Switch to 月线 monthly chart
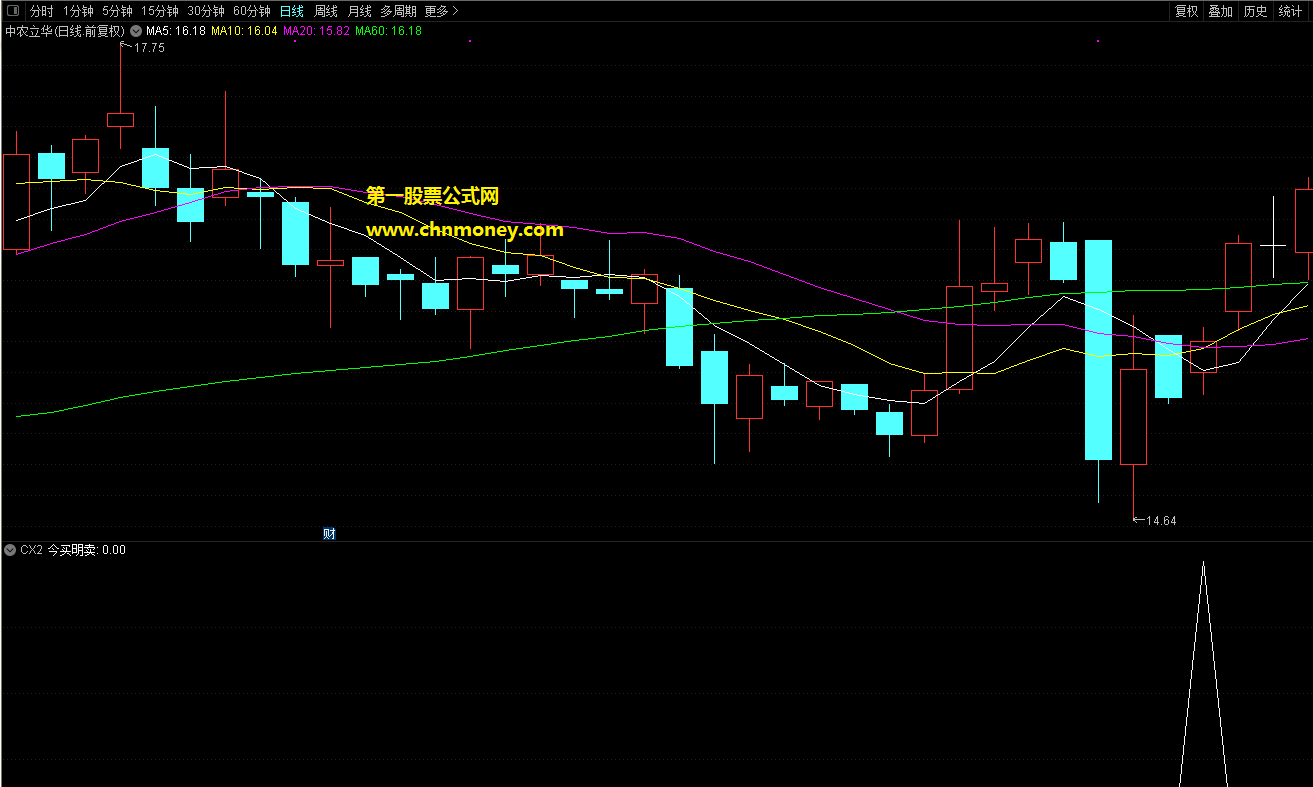 360,11
